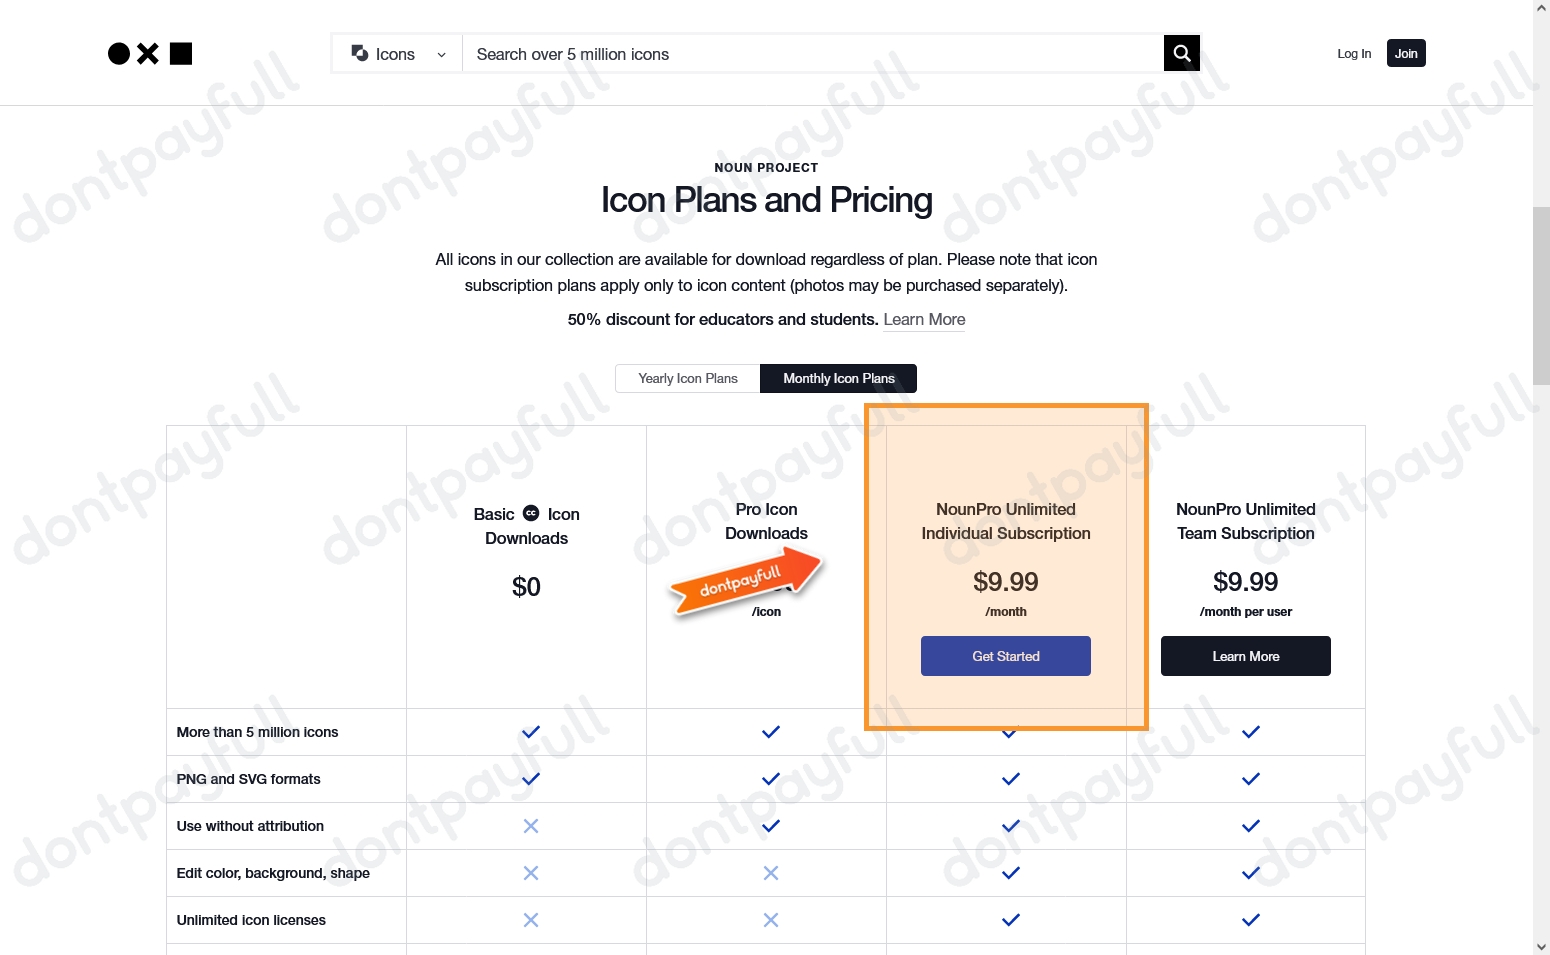Image resolution: width=1550 pixels, height=955 pixels.
Task: Click the black magnifier search button
Action: (1181, 53)
